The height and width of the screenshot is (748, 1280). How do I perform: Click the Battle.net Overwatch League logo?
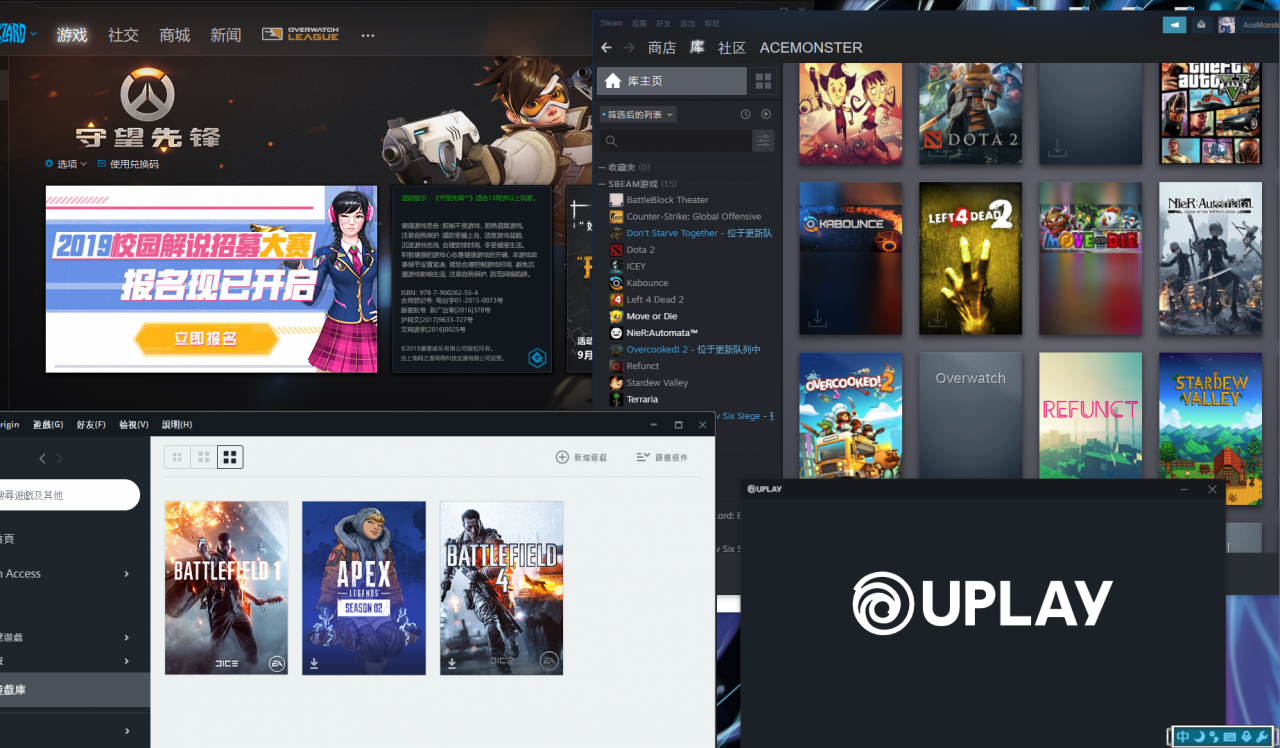click(300, 34)
